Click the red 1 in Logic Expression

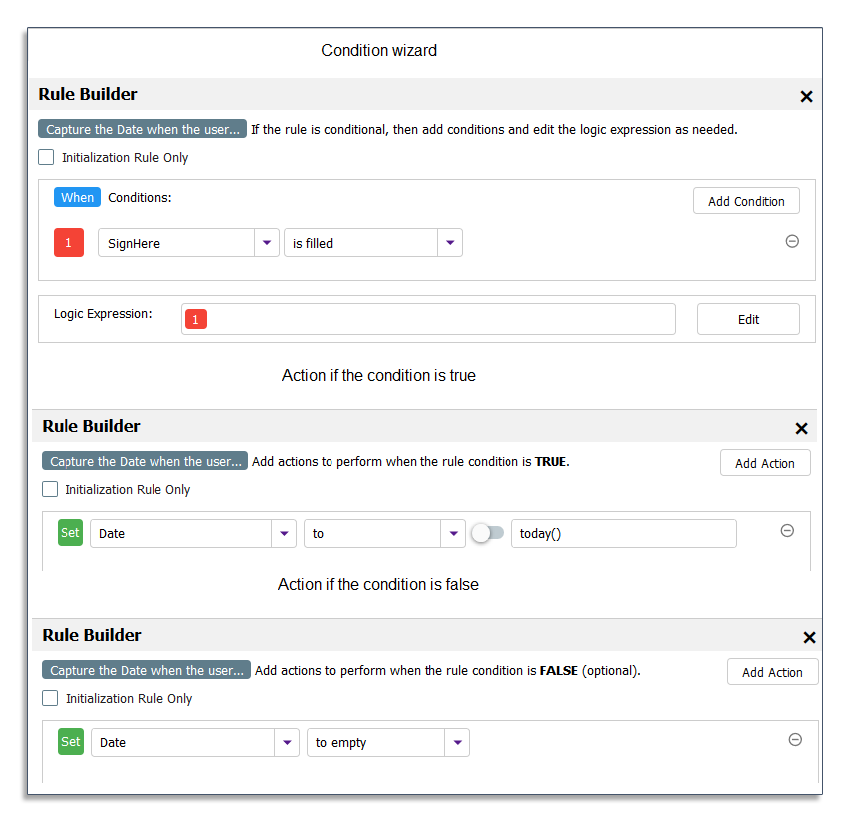coord(195,319)
